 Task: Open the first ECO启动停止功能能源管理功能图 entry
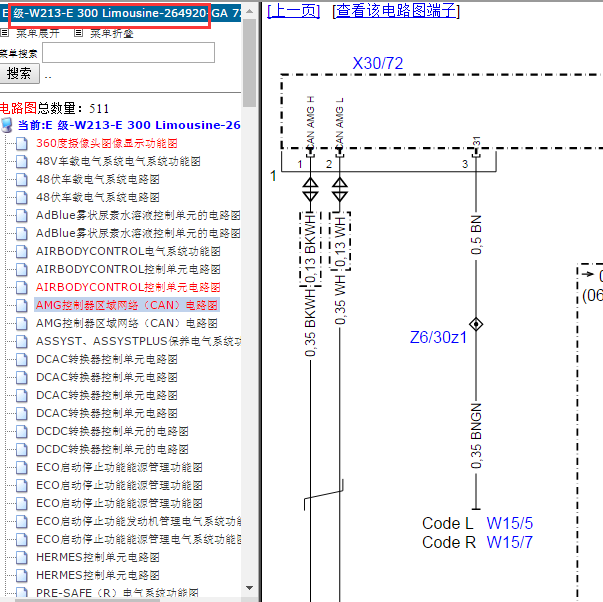click(x=119, y=467)
